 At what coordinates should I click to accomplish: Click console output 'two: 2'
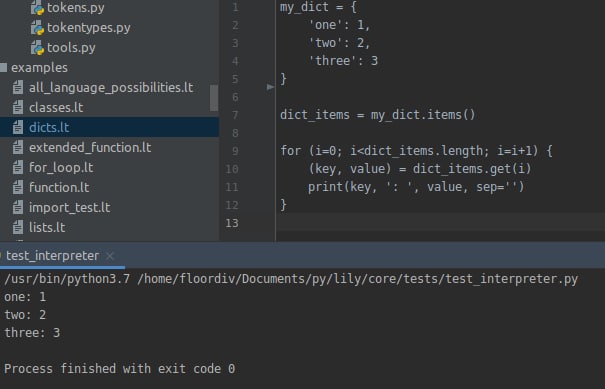coord(25,315)
